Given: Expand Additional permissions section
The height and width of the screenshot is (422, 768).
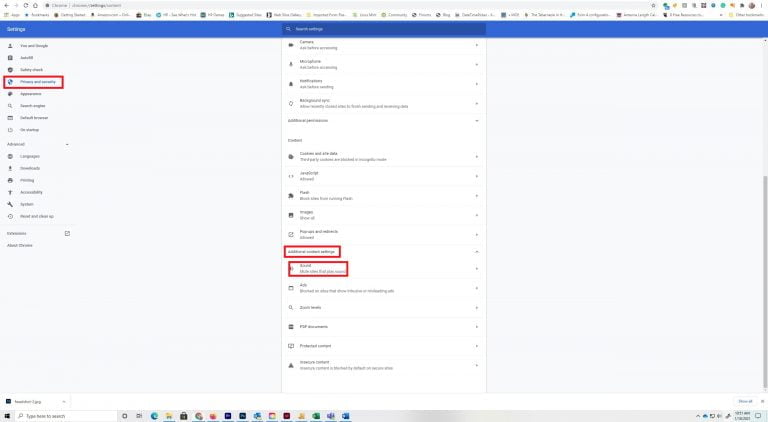Looking at the screenshot, I should click(x=384, y=120).
